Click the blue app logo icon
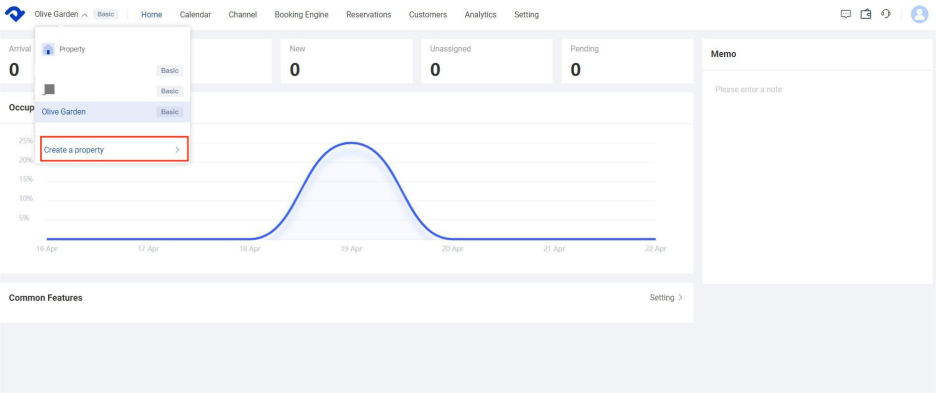Screen dimensions: 936x393 pyautogui.click(x=14, y=14)
